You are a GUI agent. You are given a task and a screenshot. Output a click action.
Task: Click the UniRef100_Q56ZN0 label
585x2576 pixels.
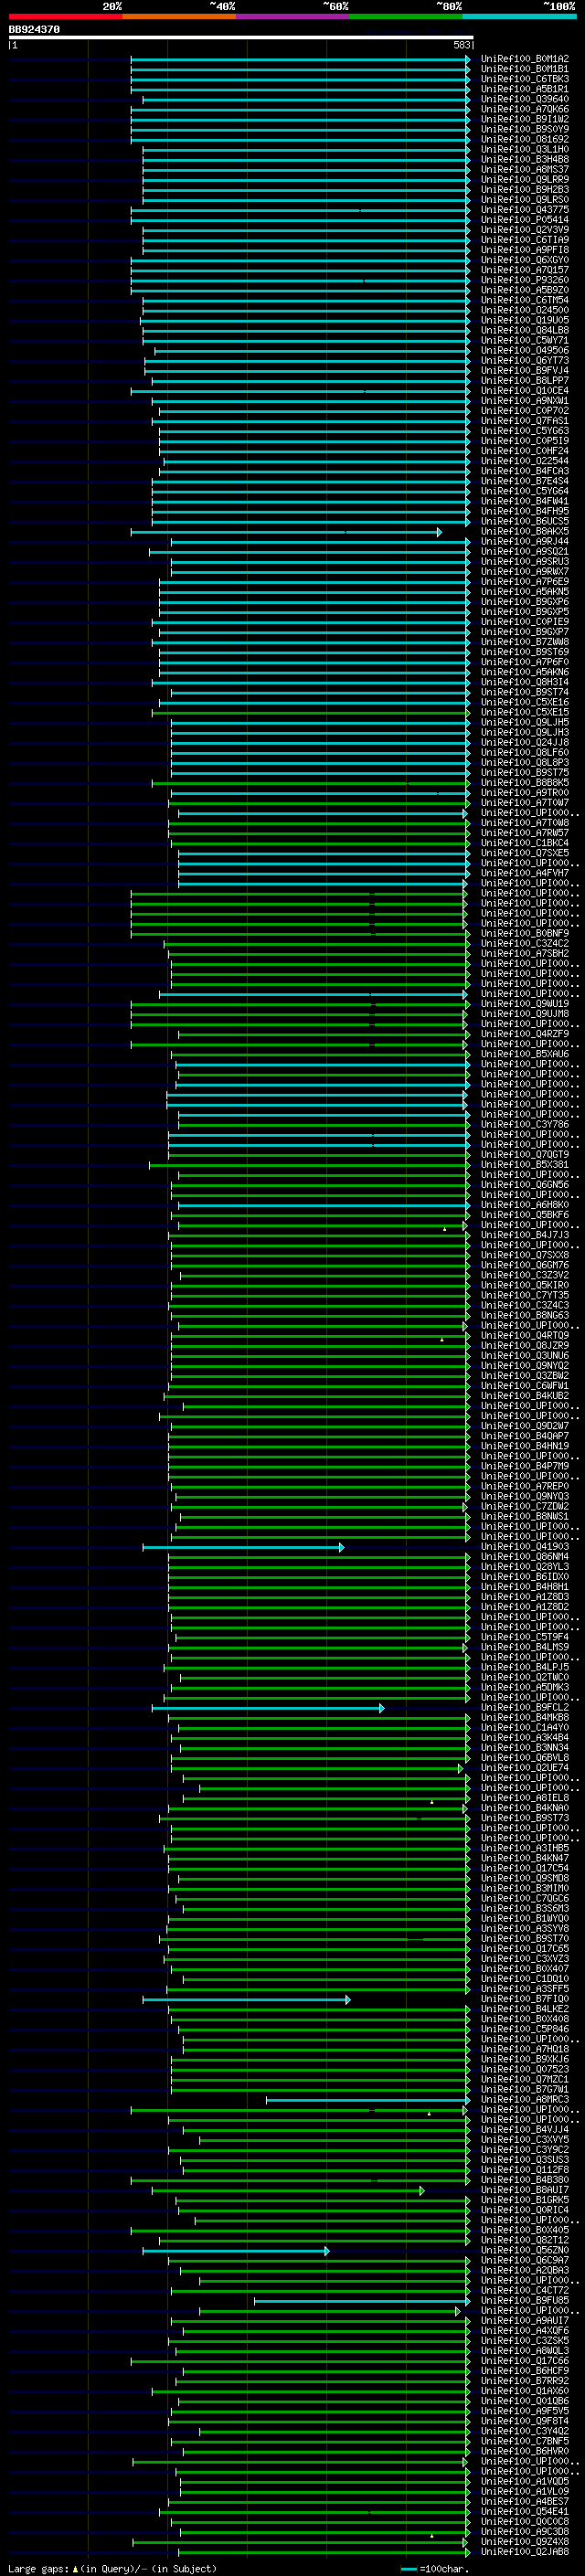pyautogui.click(x=524, y=2251)
